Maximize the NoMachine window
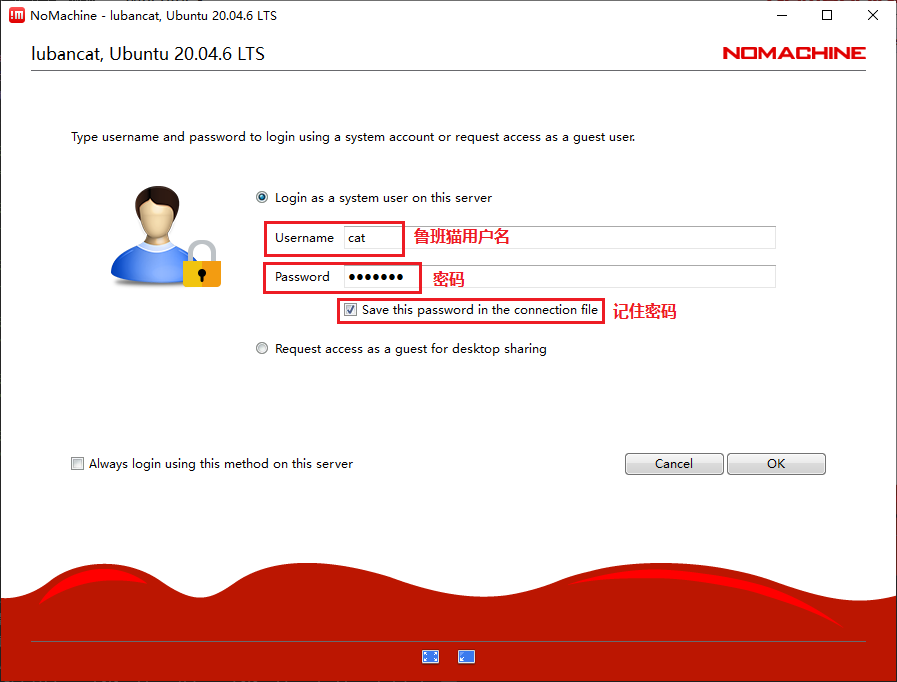Screen dimensions: 897x682 coord(827,16)
